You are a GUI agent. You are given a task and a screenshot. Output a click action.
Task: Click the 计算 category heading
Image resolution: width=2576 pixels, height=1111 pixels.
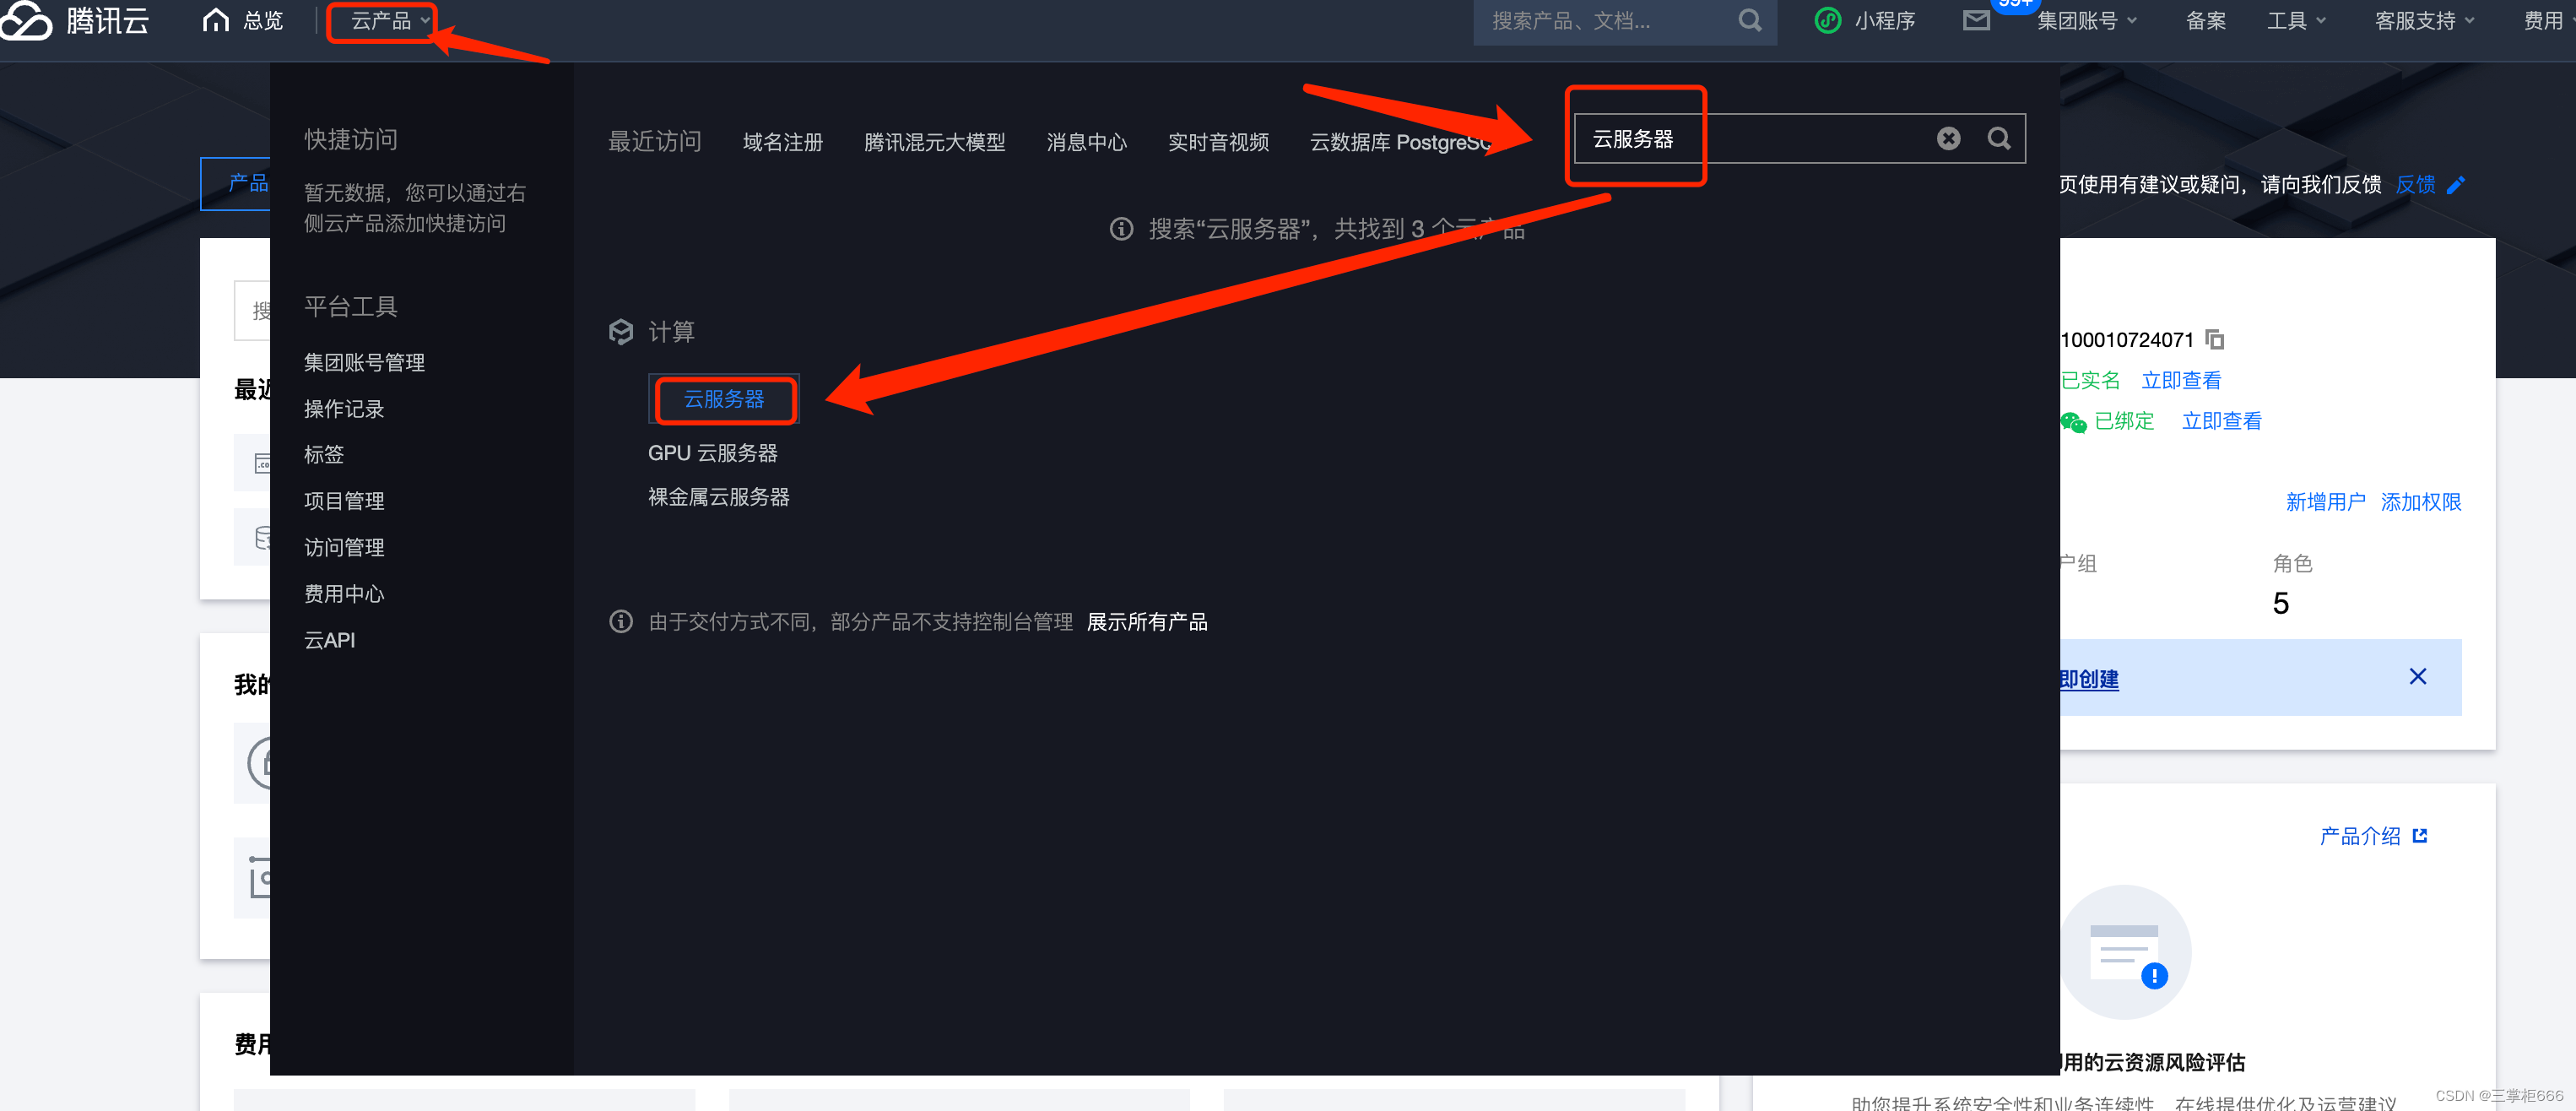[671, 331]
